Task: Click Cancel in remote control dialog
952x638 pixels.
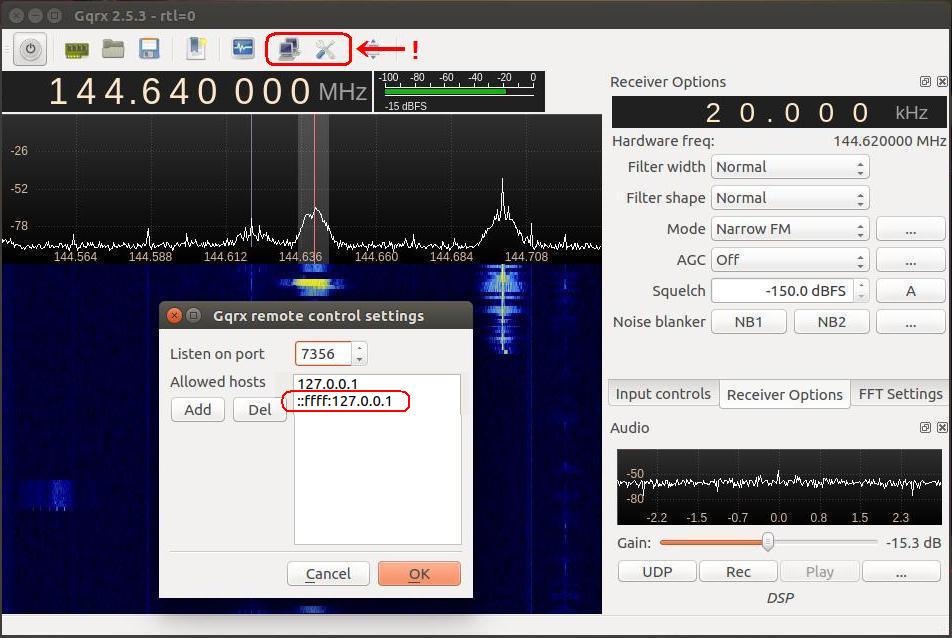Action: click(x=328, y=574)
